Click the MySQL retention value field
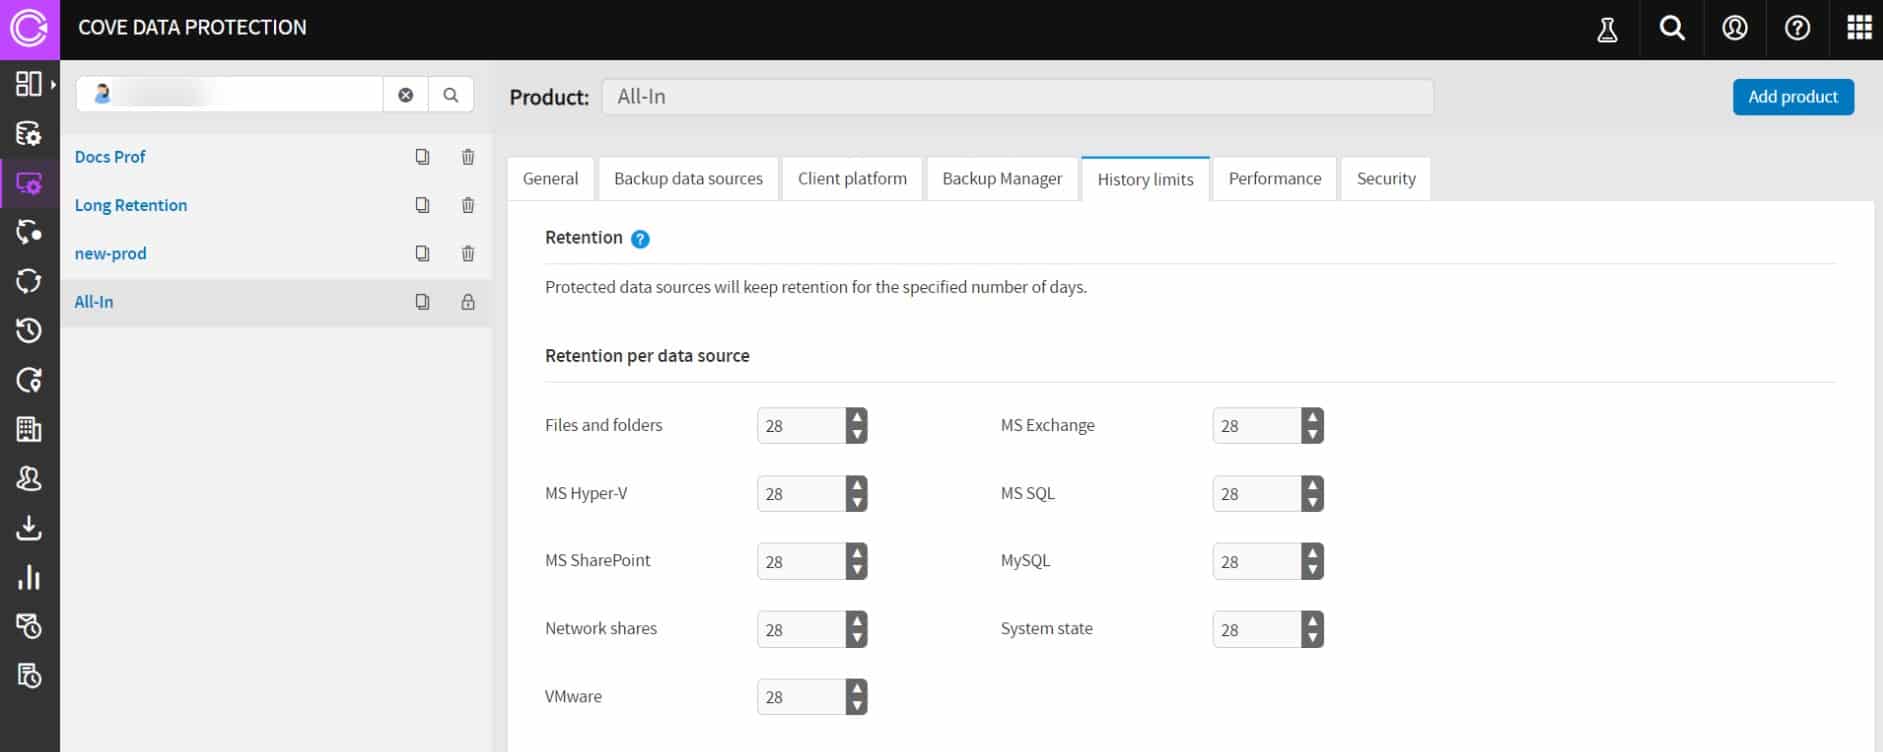This screenshot has height=752, width=1883. tap(1257, 562)
